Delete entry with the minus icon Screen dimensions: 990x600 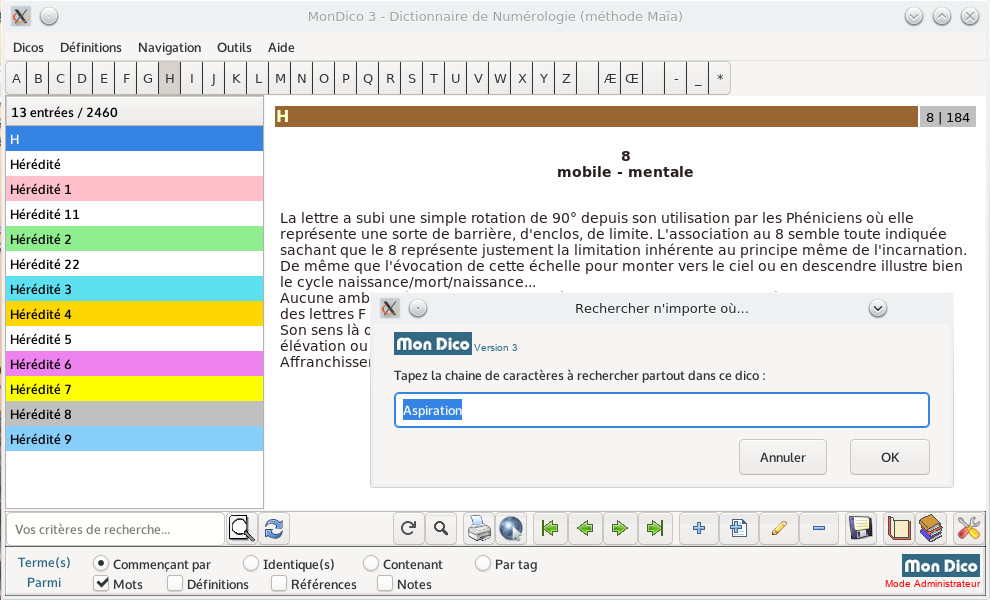tap(819, 528)
